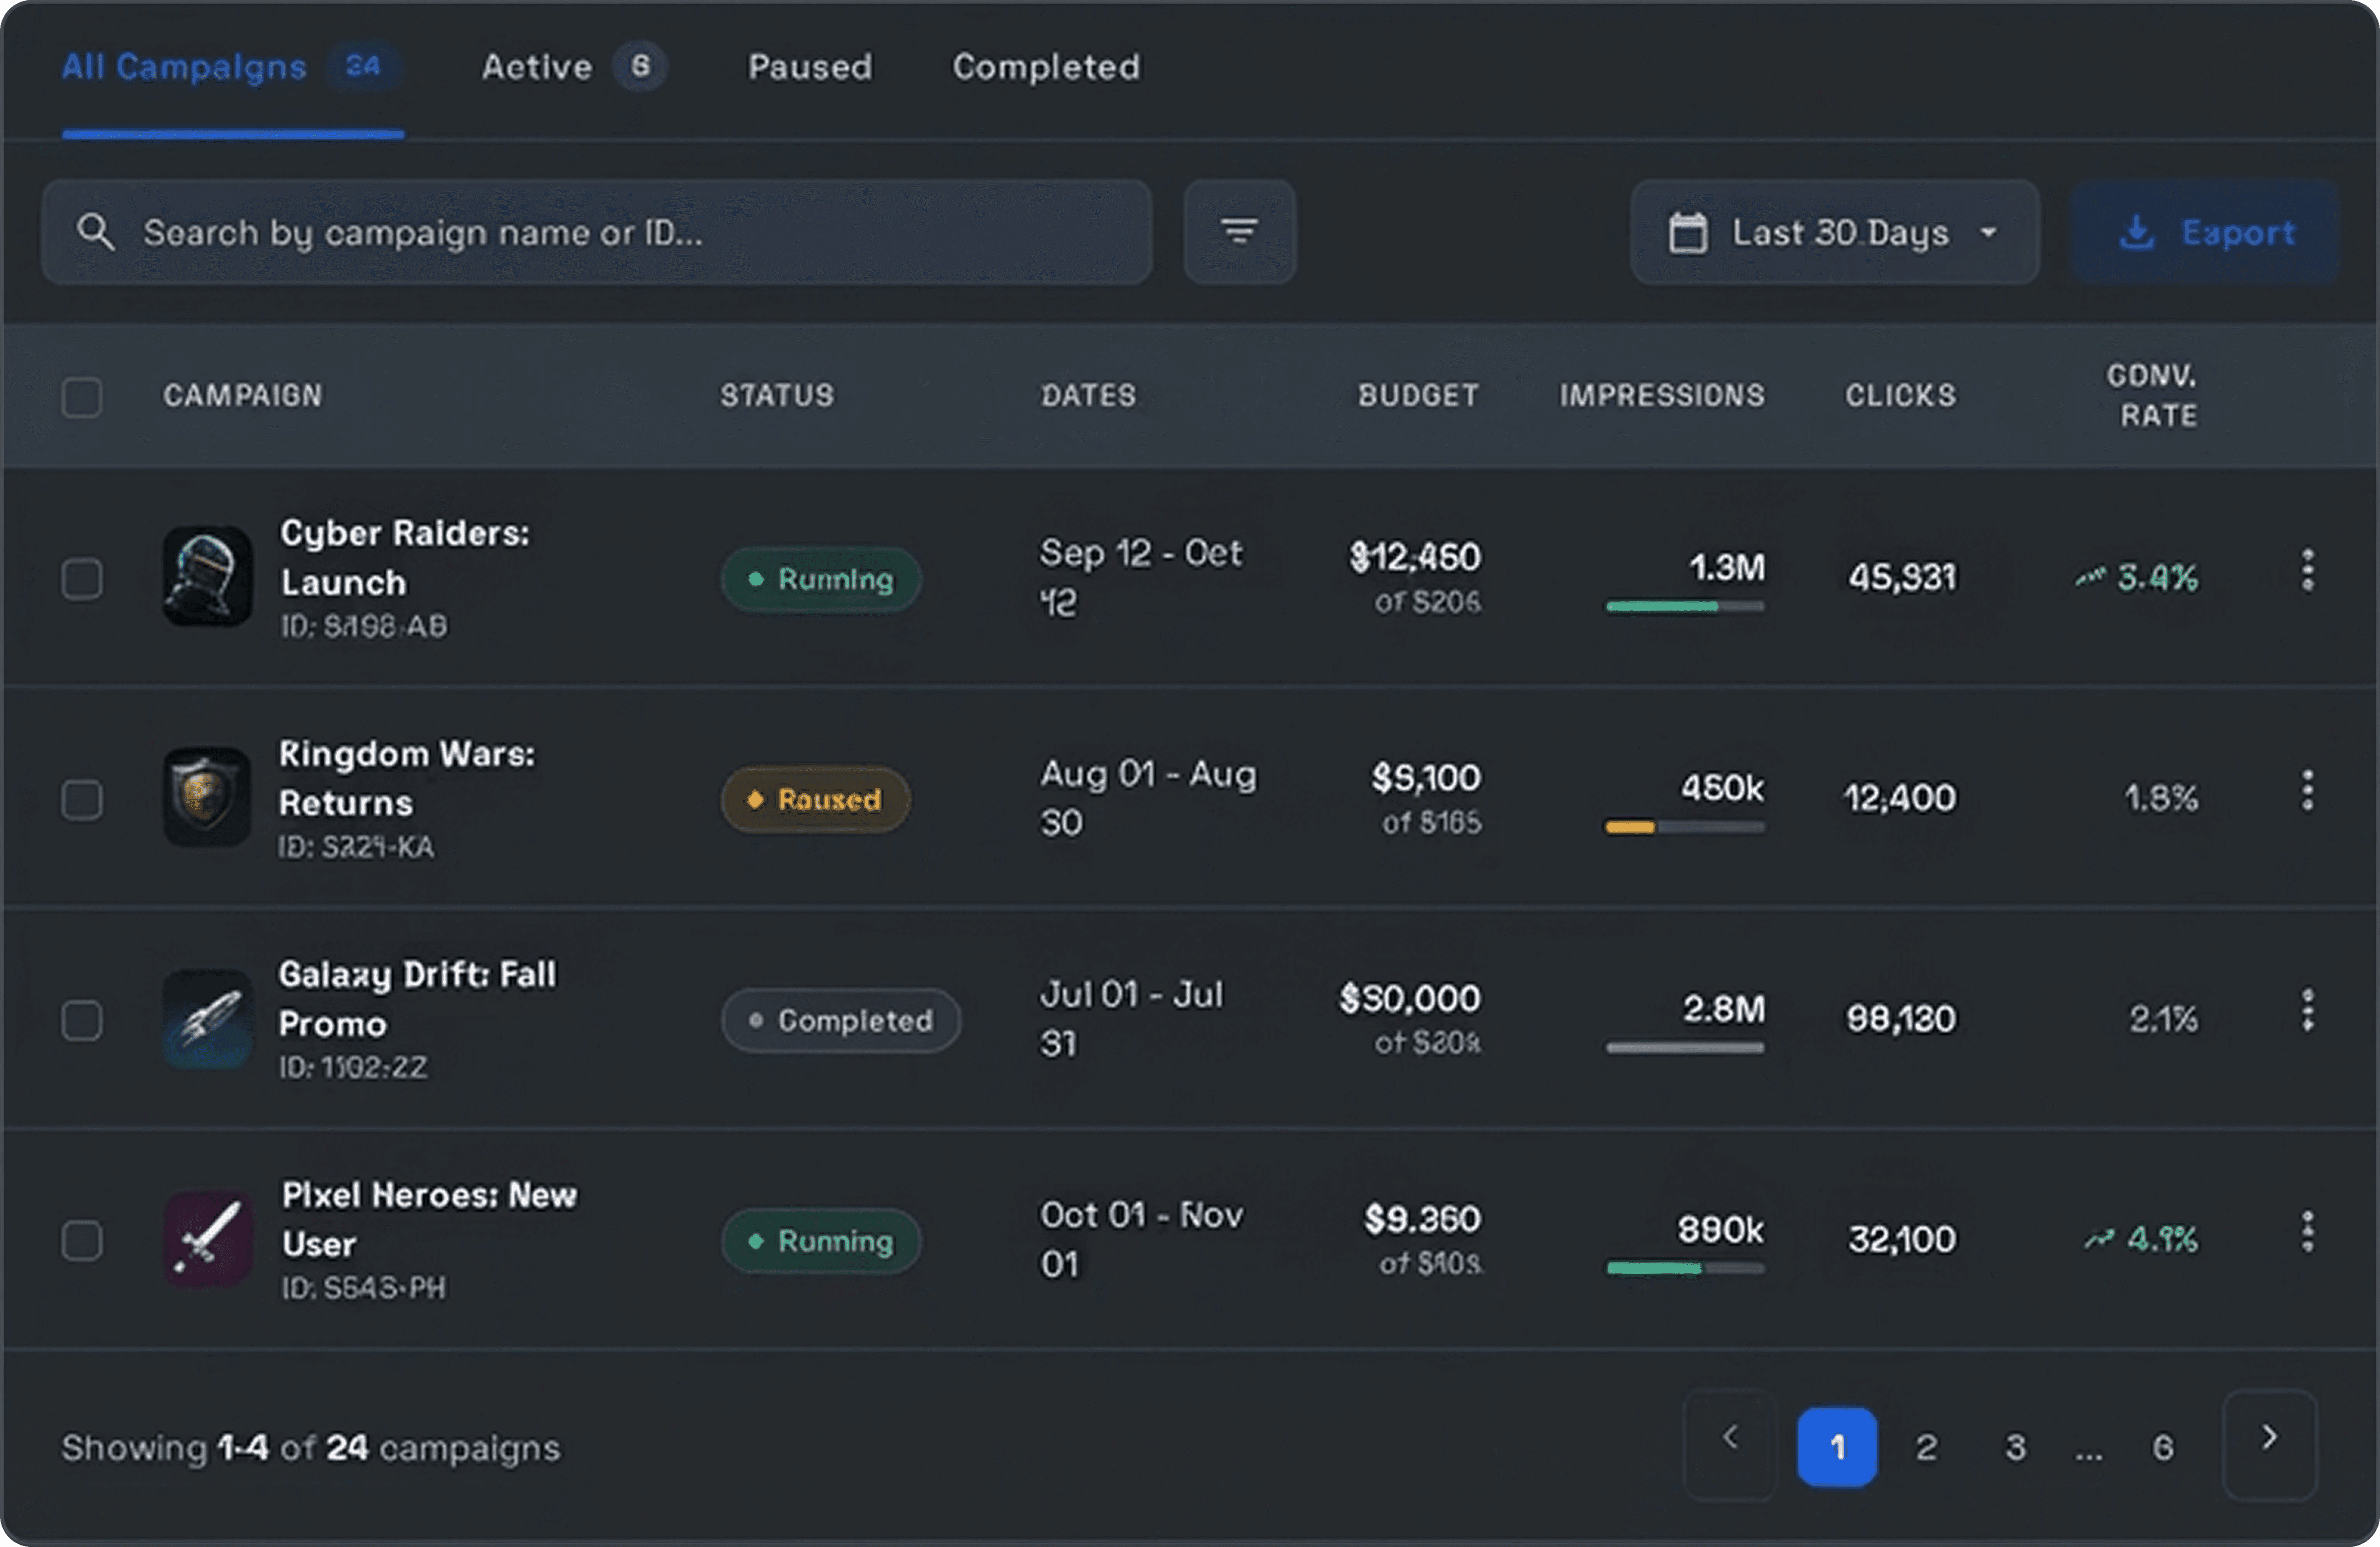Open options menu for Cyber Raiders row

tap(2307, 570)
